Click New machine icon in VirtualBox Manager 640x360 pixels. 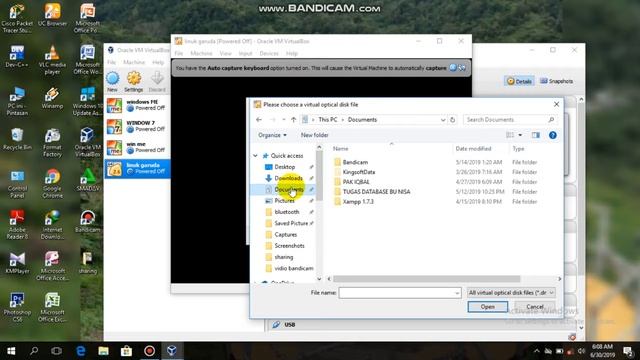point(112,81)
